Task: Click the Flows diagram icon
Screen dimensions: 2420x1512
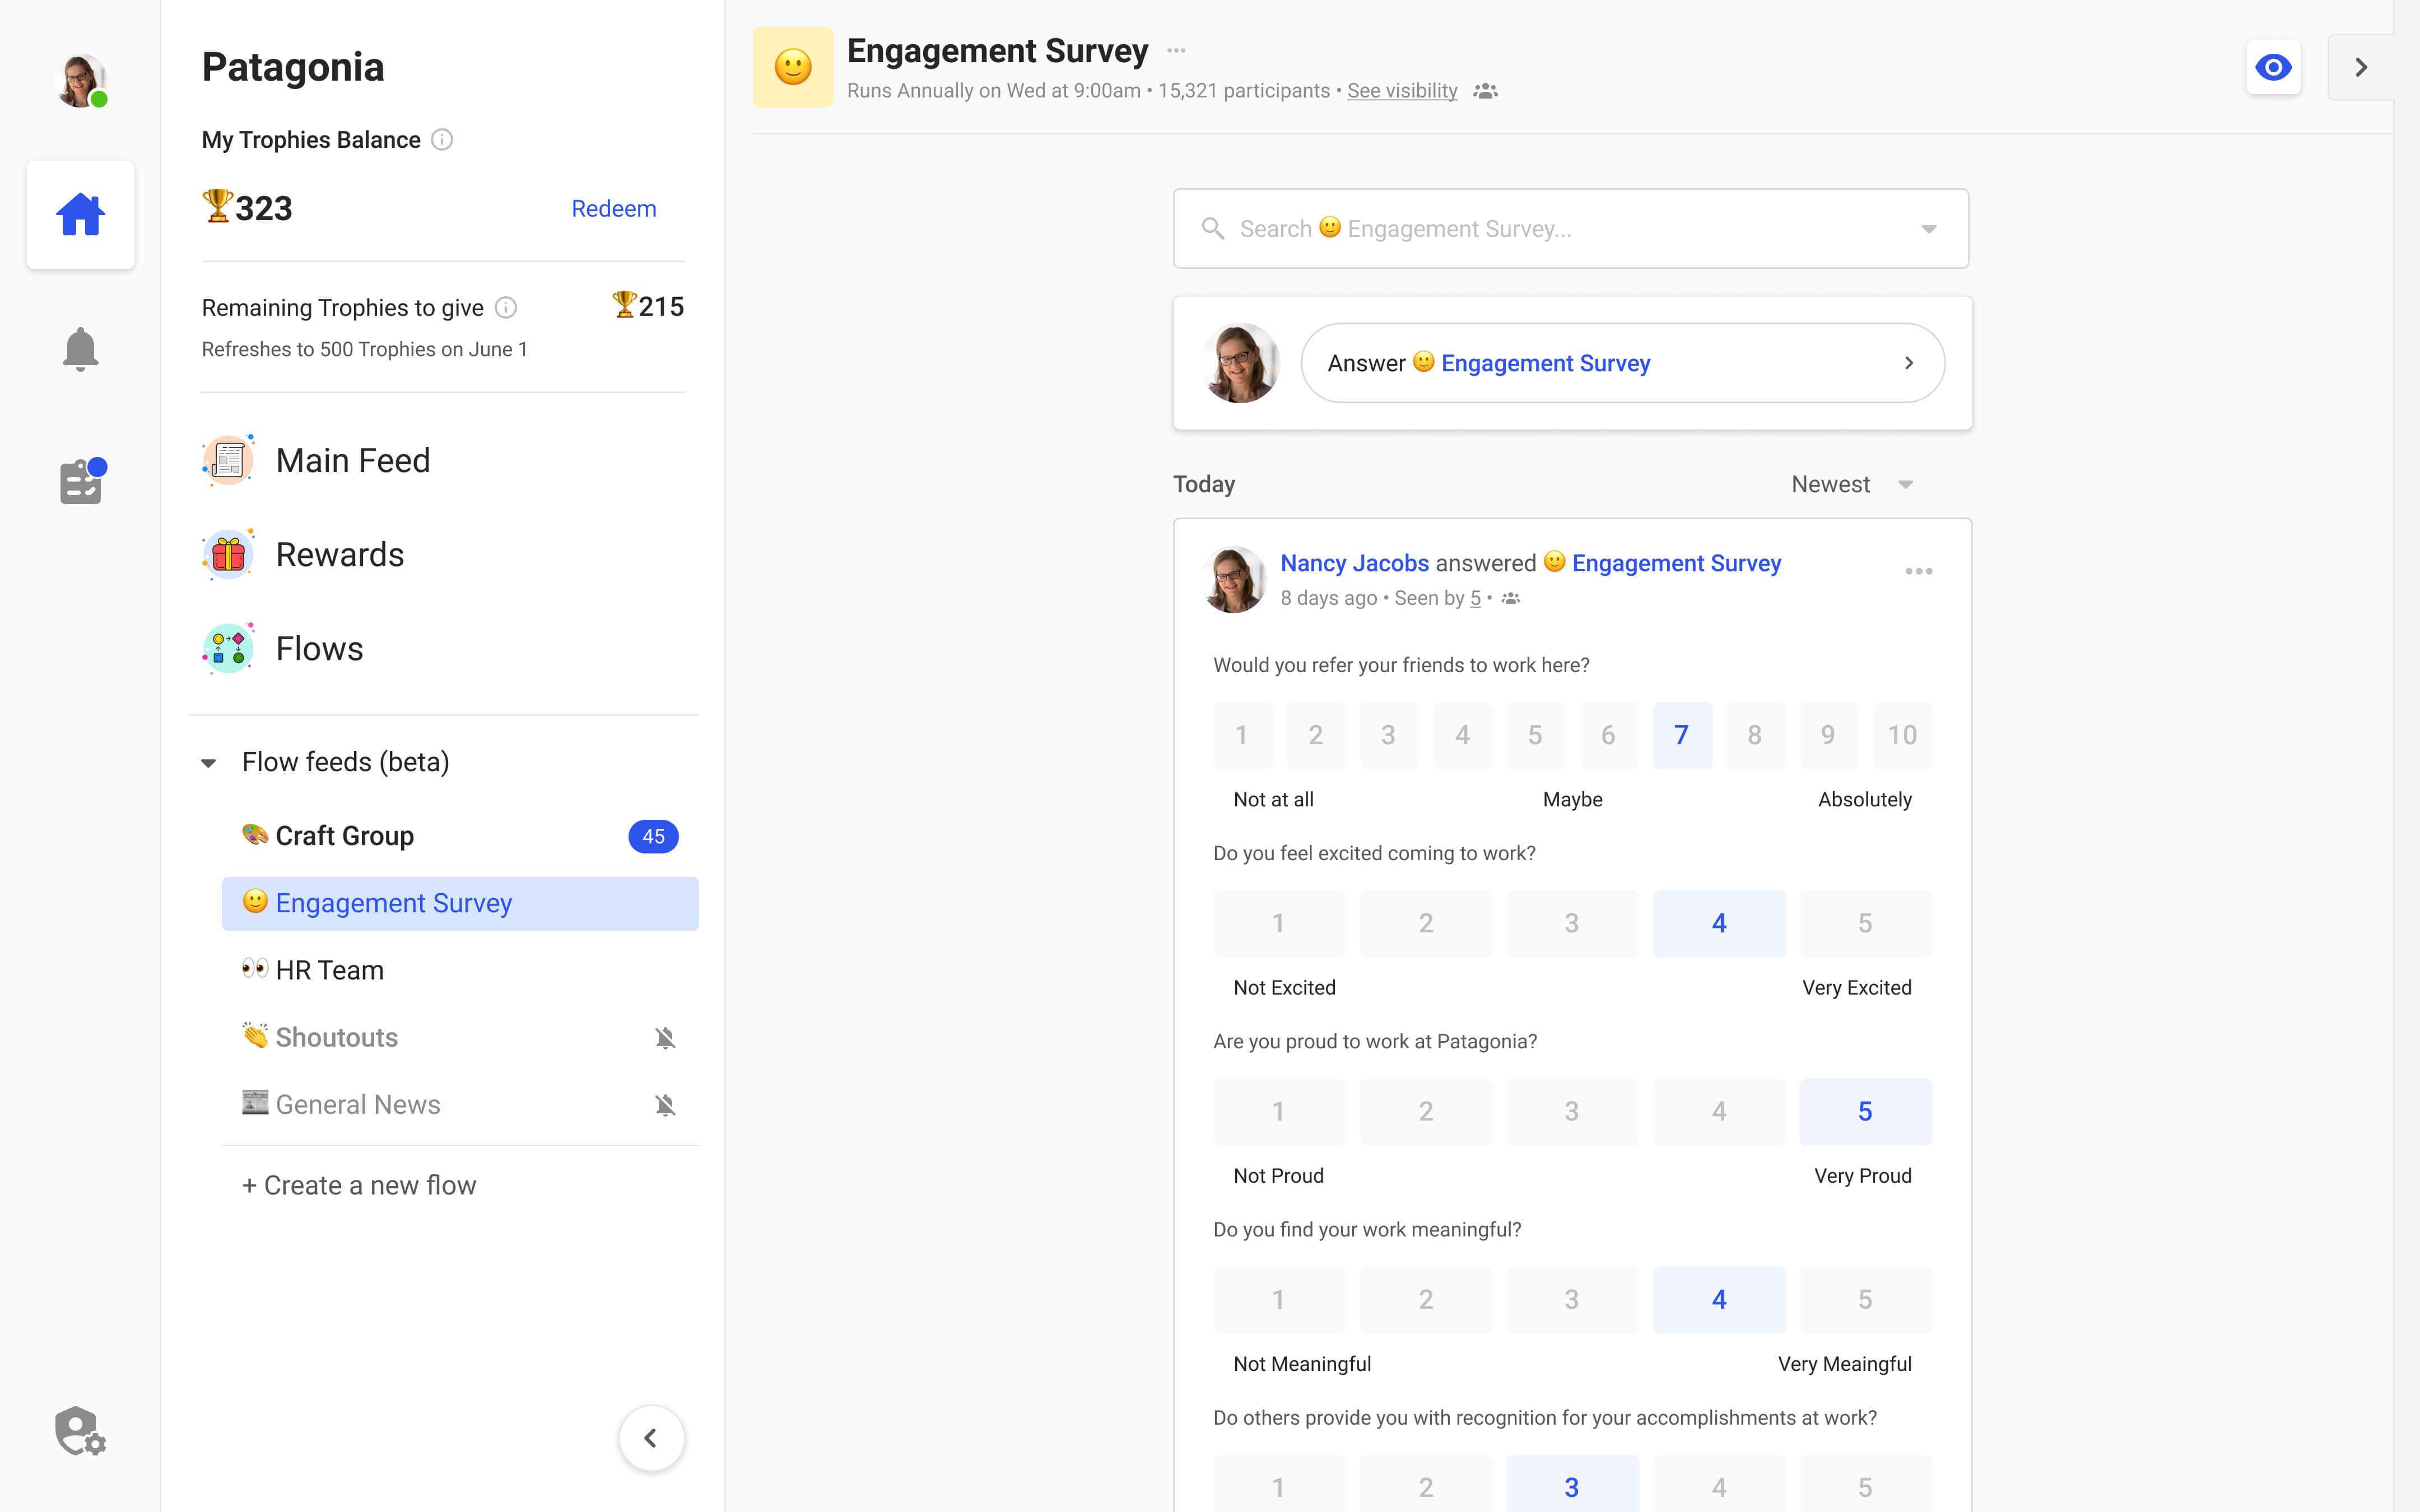Action: (x=228, y=648)
